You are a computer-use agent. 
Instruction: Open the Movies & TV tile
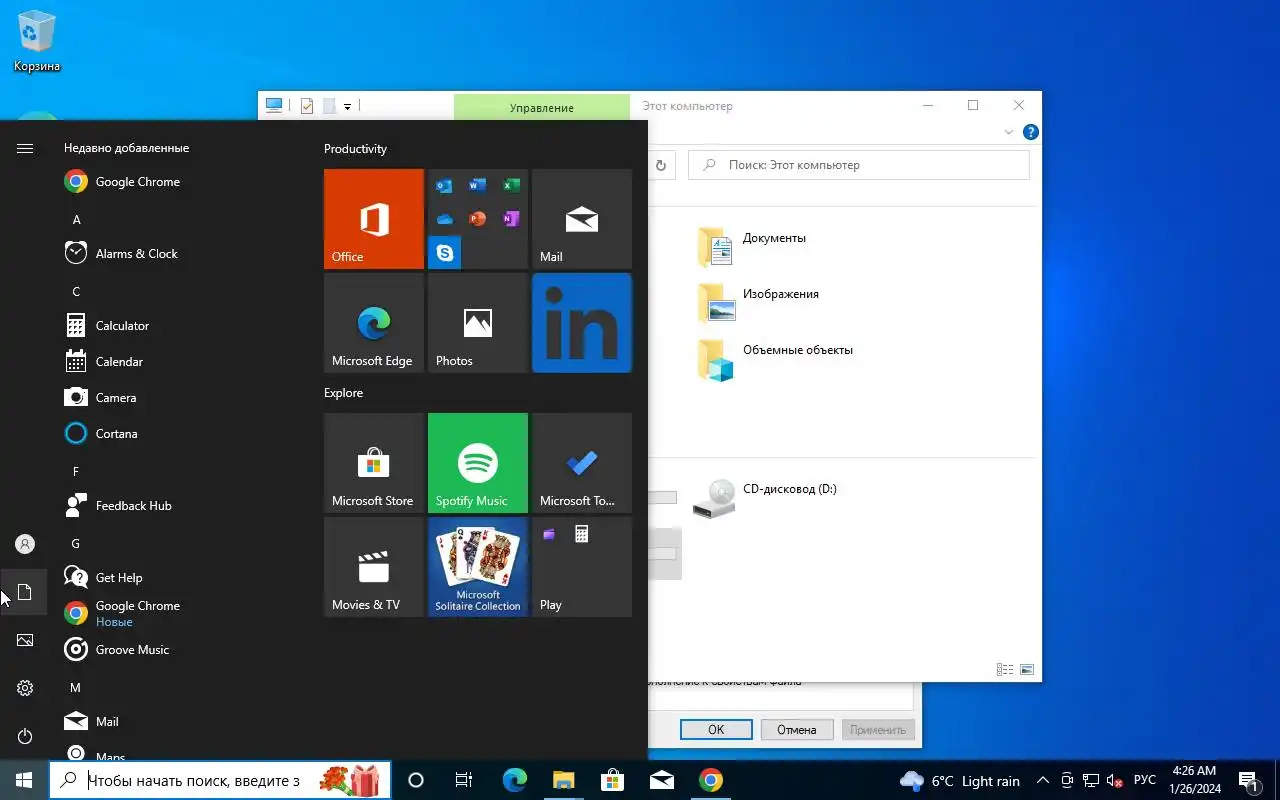pos(374,567)
